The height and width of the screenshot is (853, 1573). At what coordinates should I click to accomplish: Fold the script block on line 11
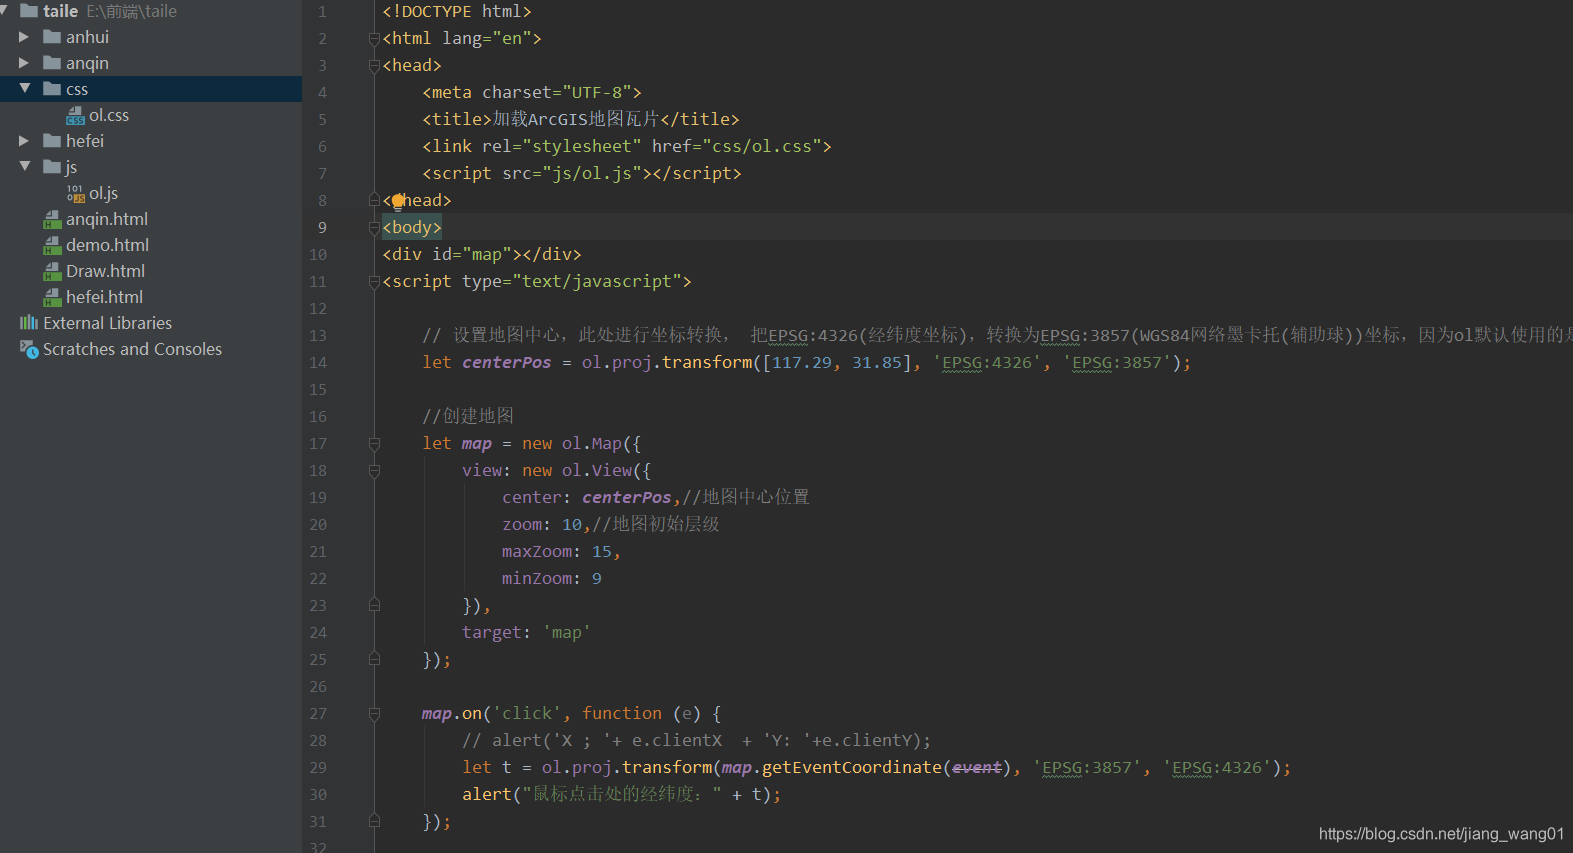point(374,282)
